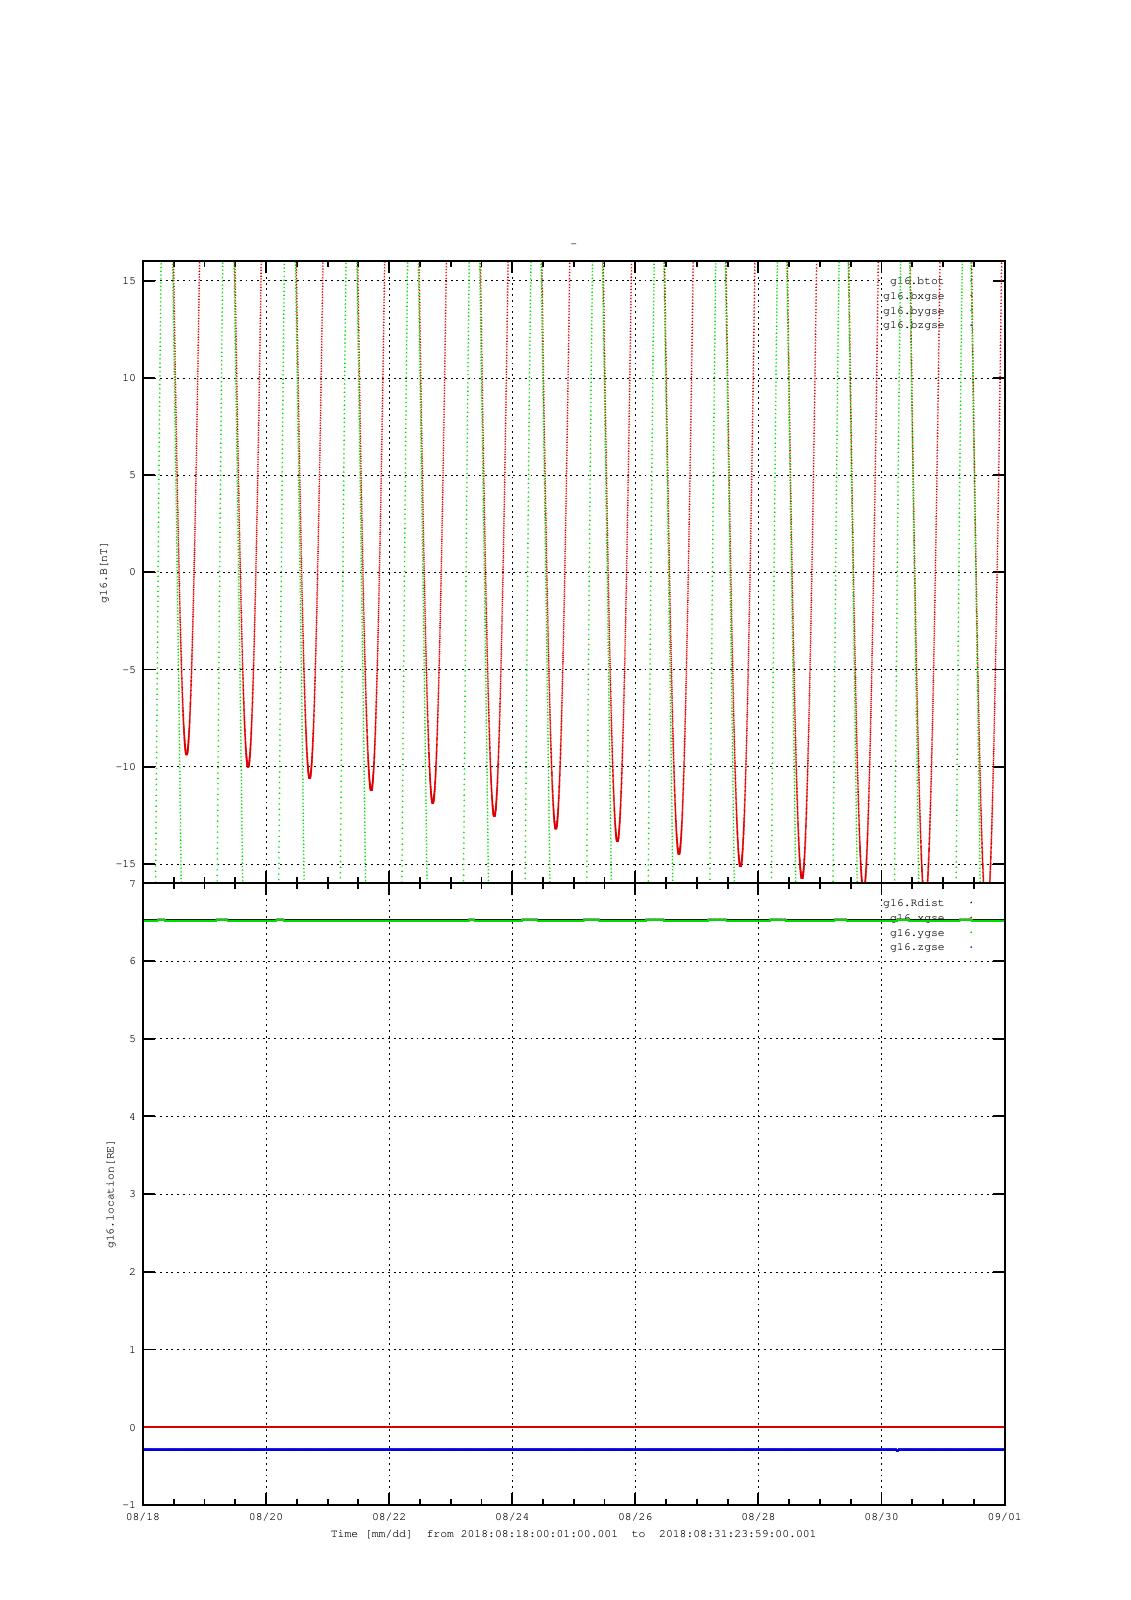
Task: Select the 08/28 date tick label
Action: (758, 1517)
